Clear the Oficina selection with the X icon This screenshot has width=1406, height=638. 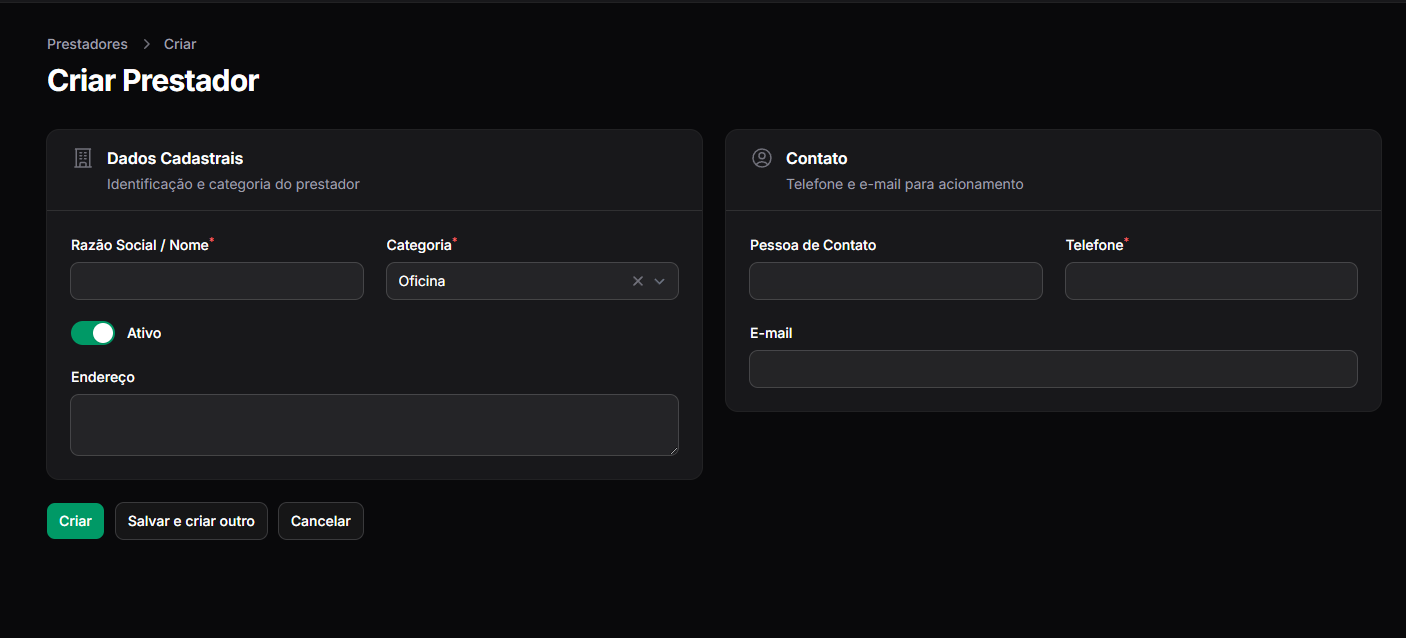point(638,281)
